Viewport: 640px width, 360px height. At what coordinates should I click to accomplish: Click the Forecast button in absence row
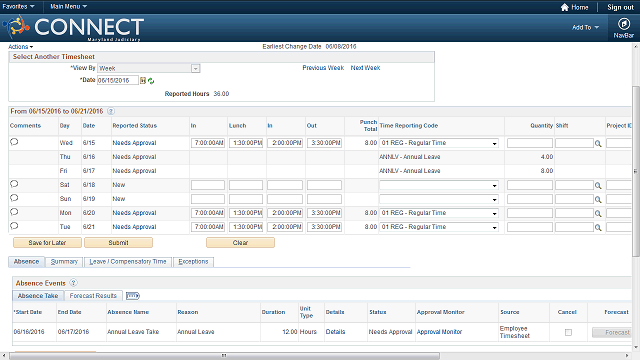point(612,333)
